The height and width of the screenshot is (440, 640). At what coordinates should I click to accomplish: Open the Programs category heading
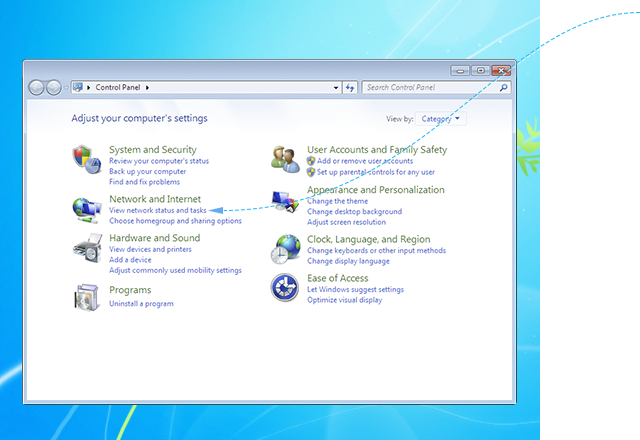[x=130, y=290]
